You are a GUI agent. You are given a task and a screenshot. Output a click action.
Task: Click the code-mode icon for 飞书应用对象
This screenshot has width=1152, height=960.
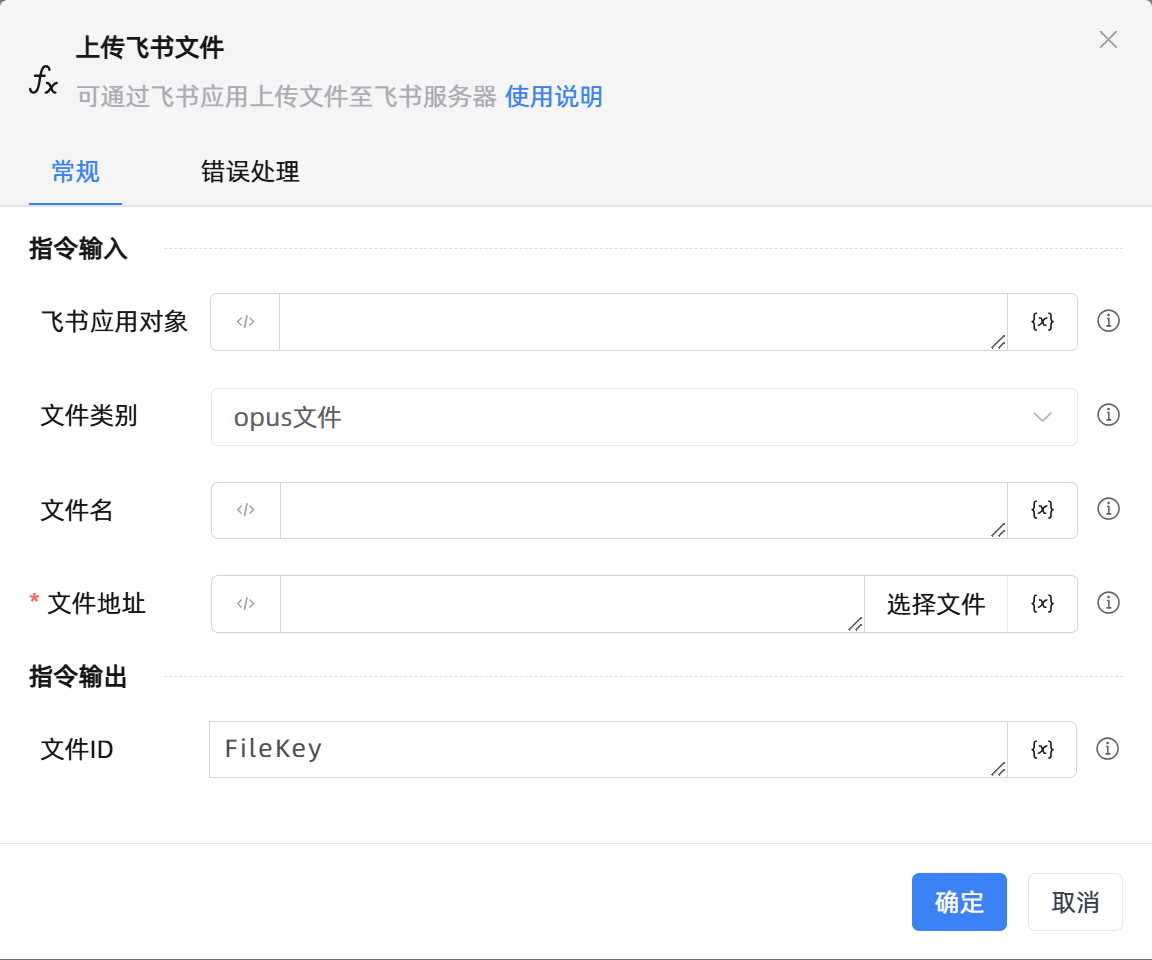(245, 322)
